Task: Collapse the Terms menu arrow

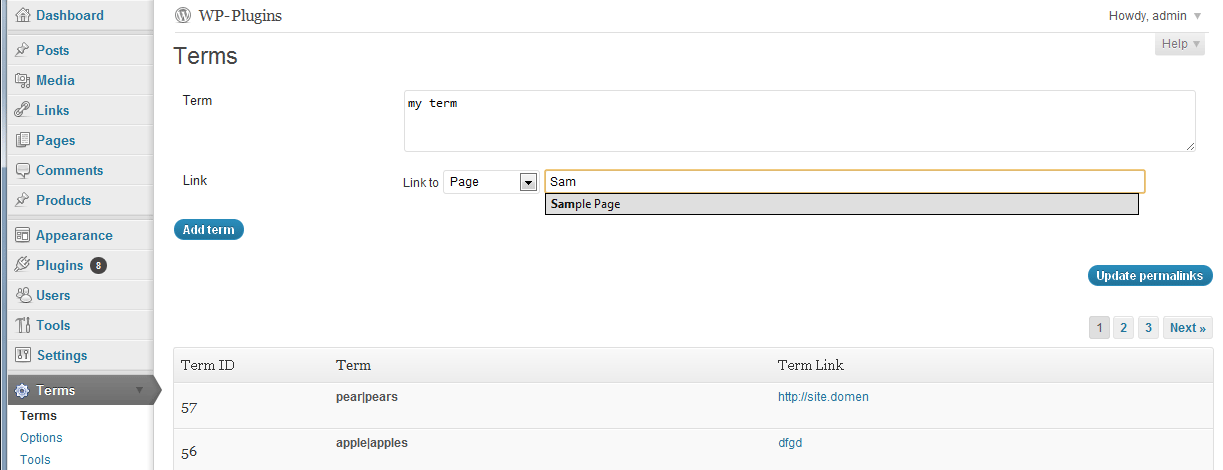Action: coord(140,390)
